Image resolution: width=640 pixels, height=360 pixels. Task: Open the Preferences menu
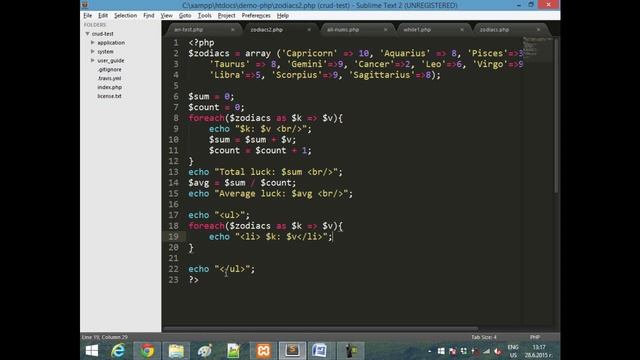coord(256,16)
